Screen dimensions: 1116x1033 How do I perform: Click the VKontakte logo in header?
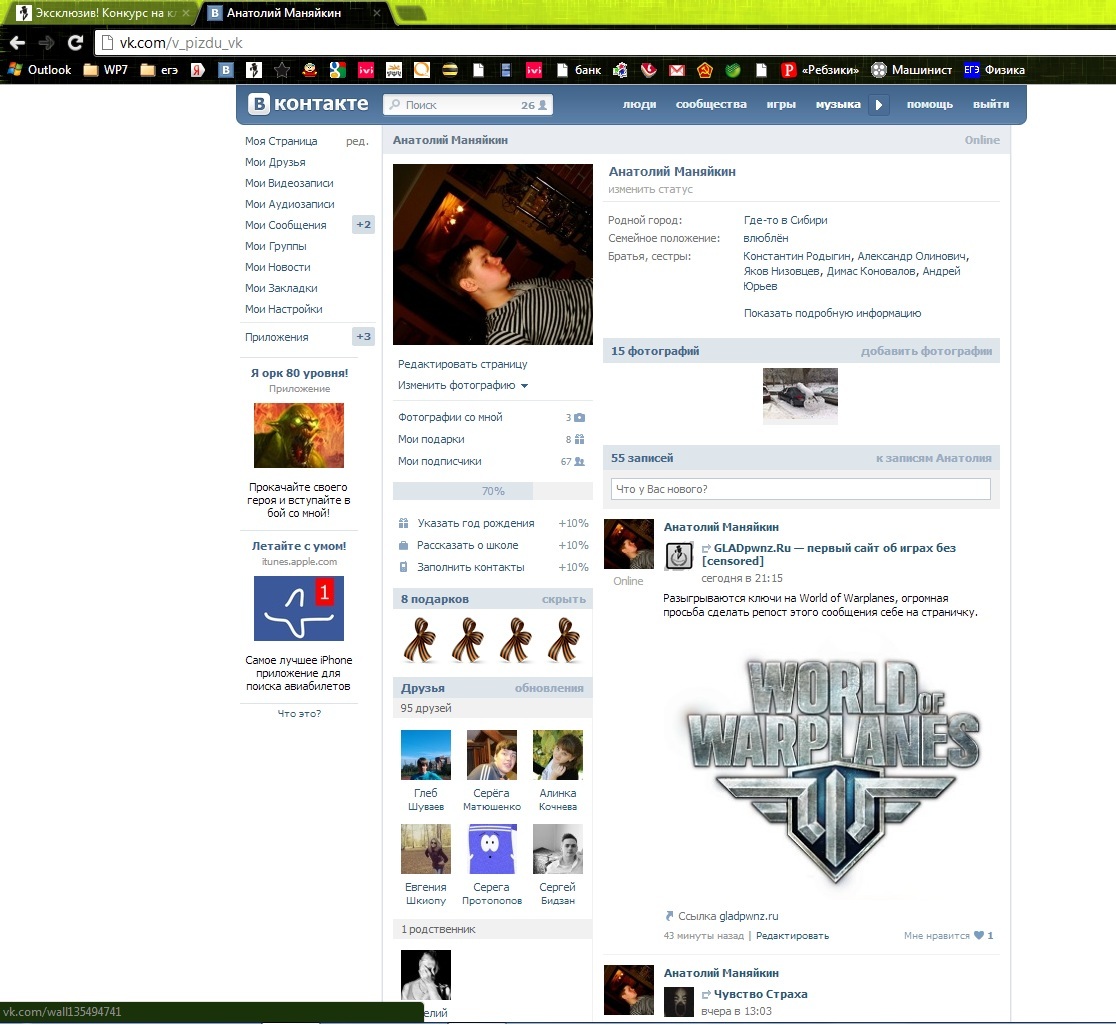(308, 104)
